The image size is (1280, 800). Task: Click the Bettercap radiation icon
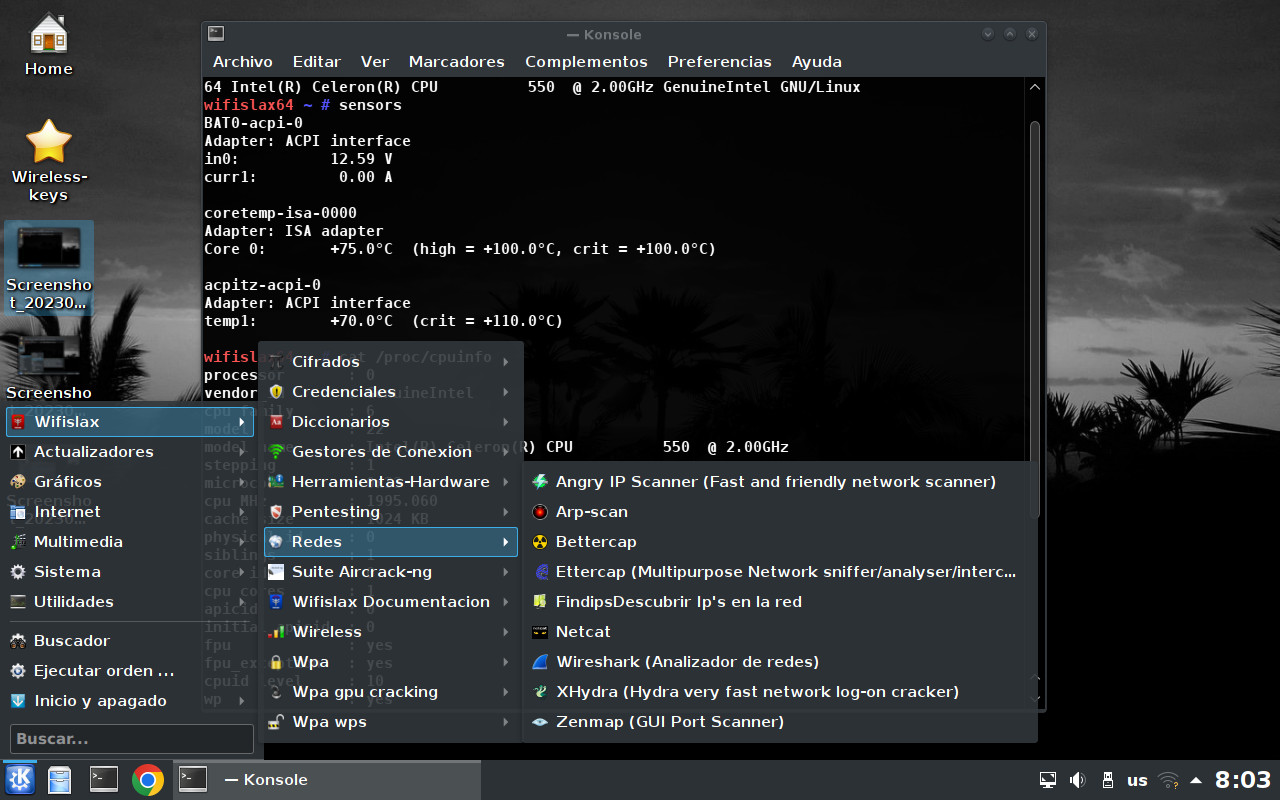tap(540, 542)
